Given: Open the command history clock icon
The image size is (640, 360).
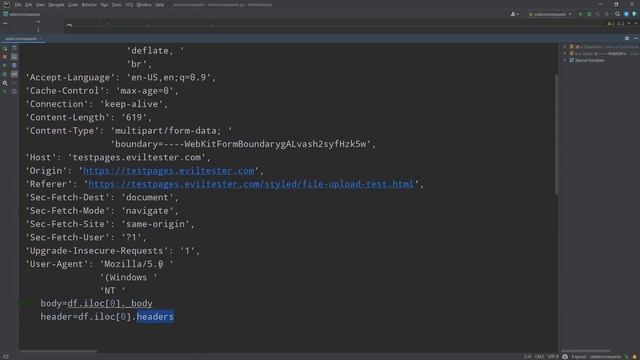Looking at the screenshot, I should coord(14,91).
